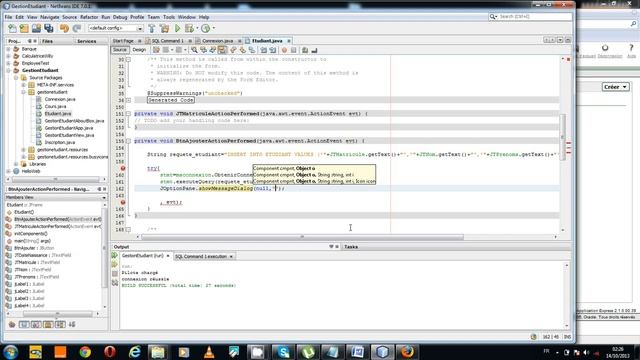Click the Debug Project toolbar icon

click(189, 28)
